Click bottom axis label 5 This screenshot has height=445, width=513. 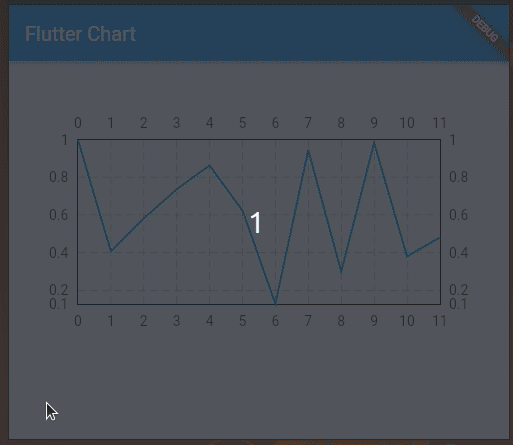pyautogui.click(x=242, y=321)
